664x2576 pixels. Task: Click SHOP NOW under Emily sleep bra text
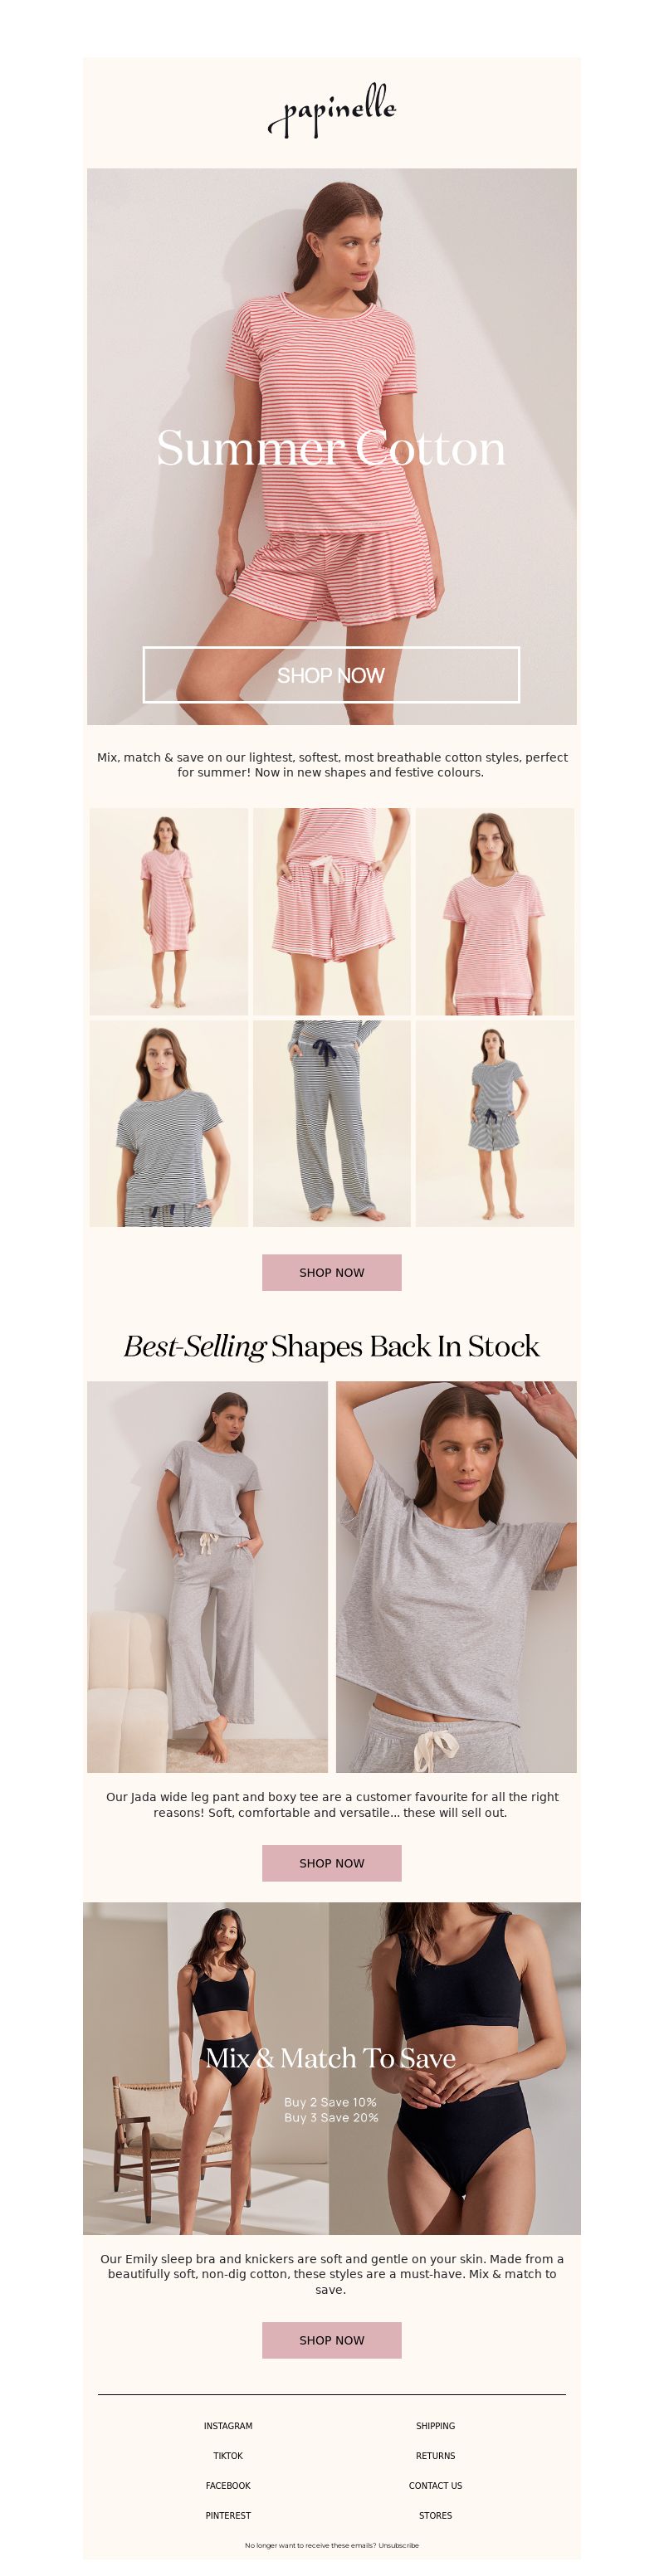(x=332, y=2340)
